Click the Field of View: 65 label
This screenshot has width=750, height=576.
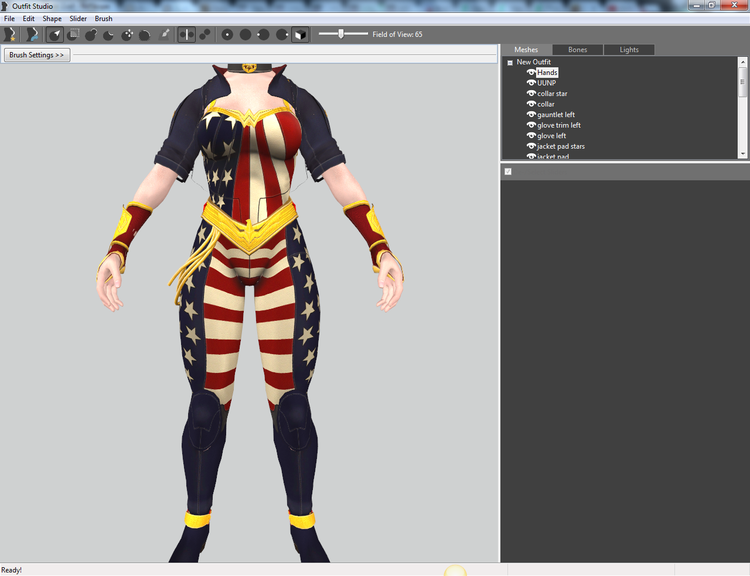397,34
